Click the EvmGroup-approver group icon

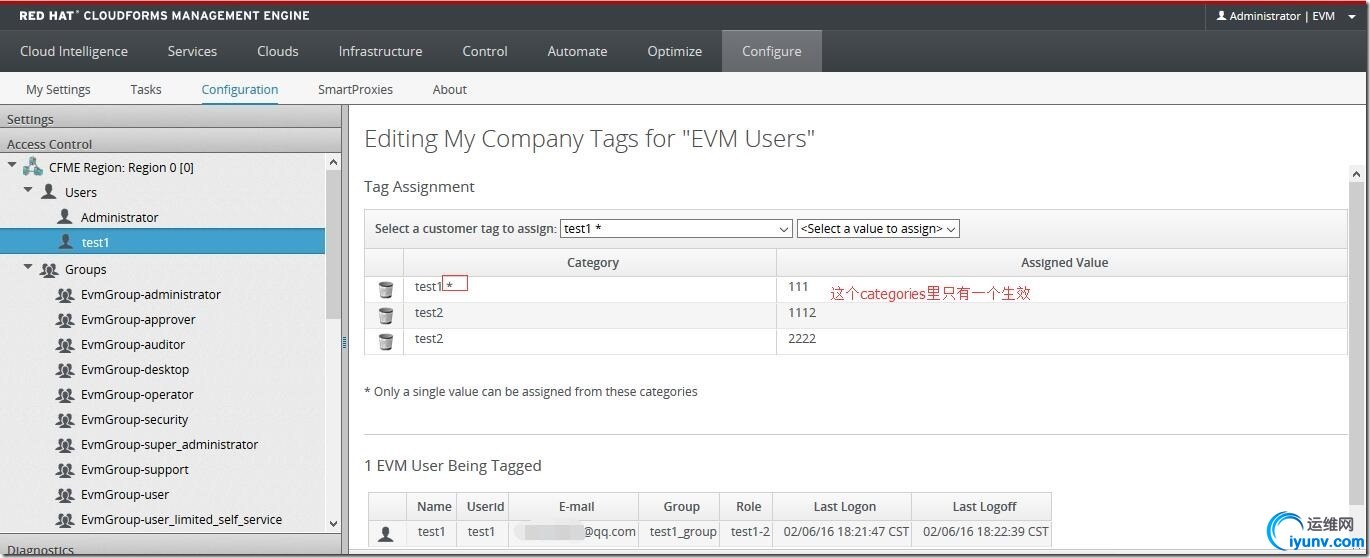click(x=65, y=320)
